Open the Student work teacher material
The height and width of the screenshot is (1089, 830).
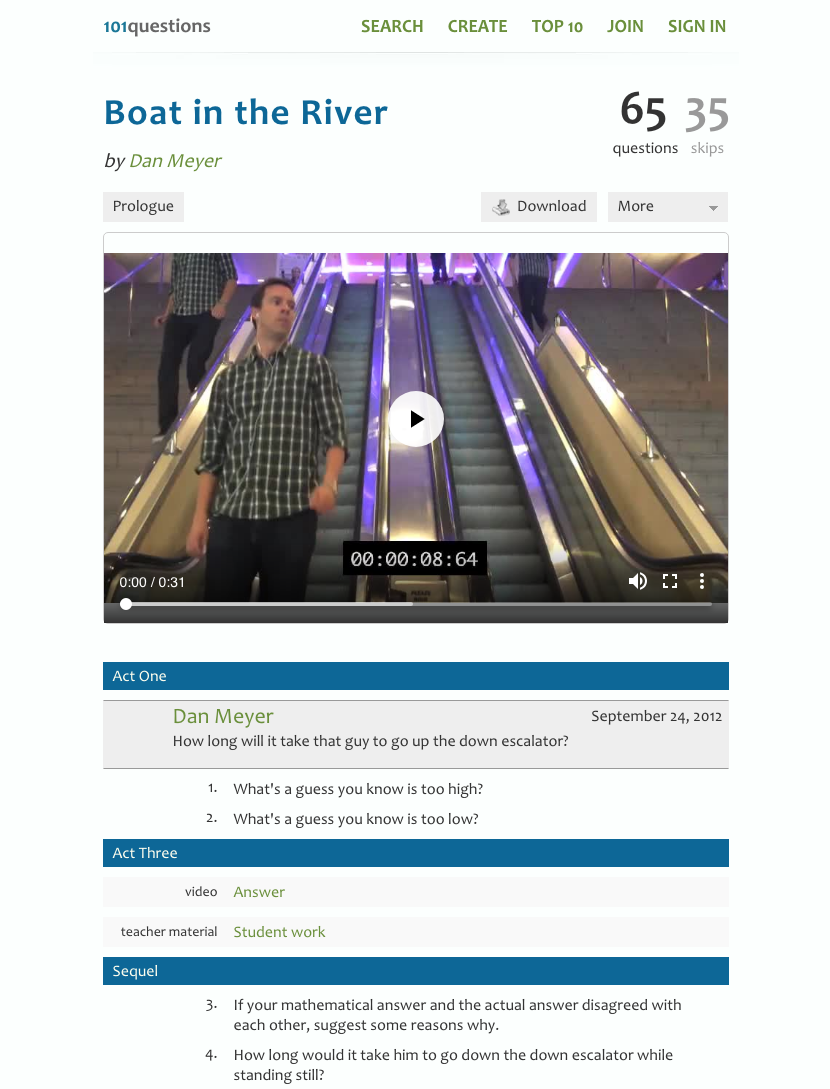pyautogui.click(x=279, y=932)
